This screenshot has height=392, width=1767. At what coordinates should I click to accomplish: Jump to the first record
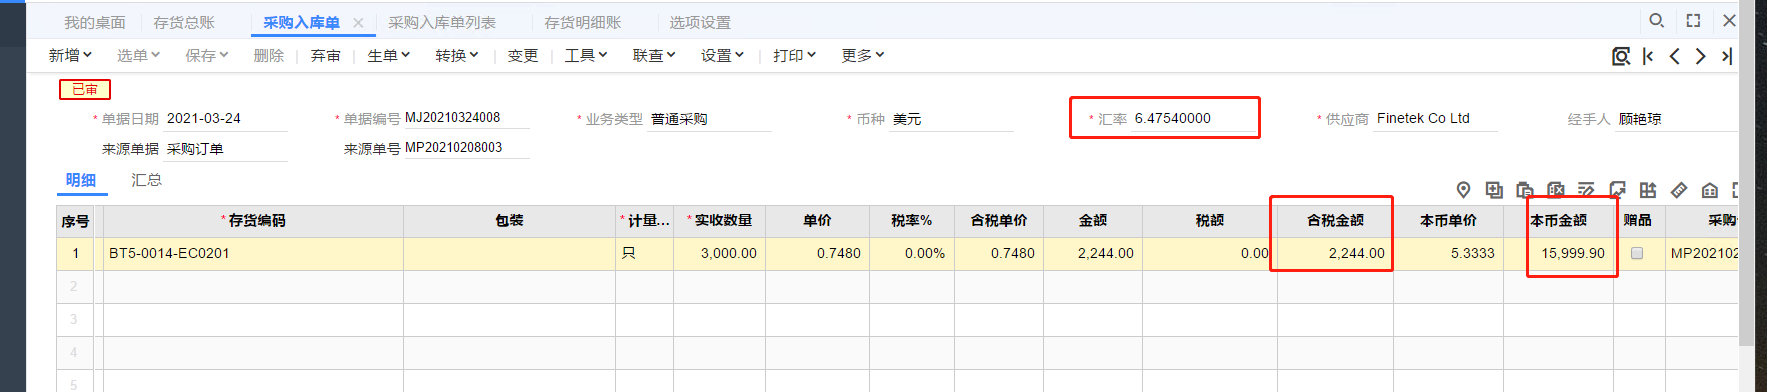click(x=1648, y=56)
